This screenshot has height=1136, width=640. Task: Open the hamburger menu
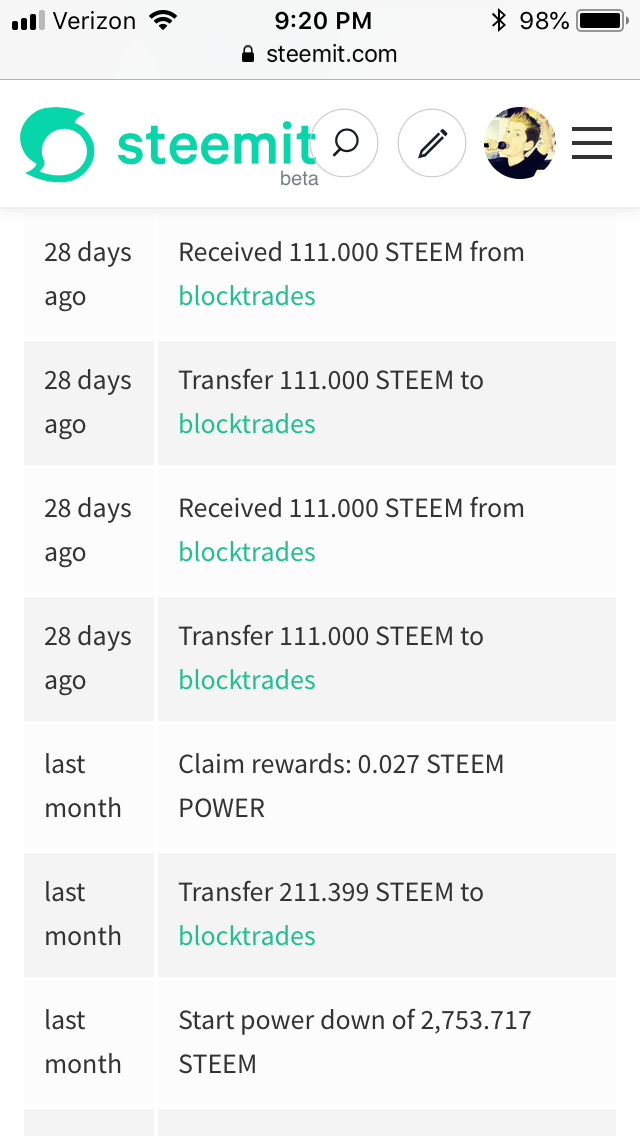point(591,144)
